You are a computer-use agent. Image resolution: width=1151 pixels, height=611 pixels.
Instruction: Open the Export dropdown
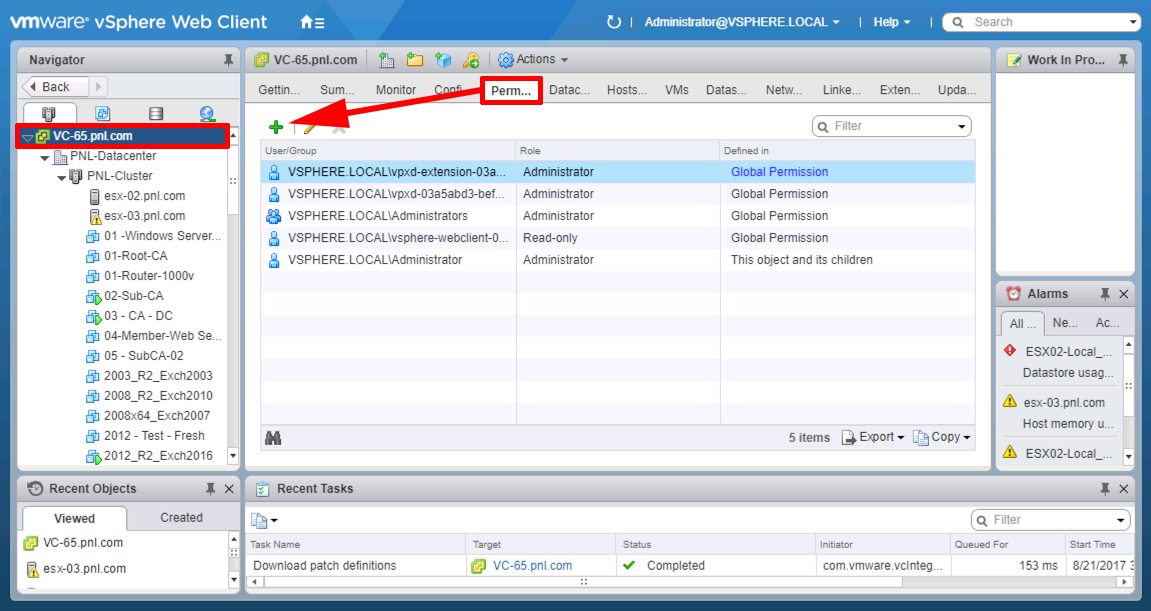coord(873,437)
